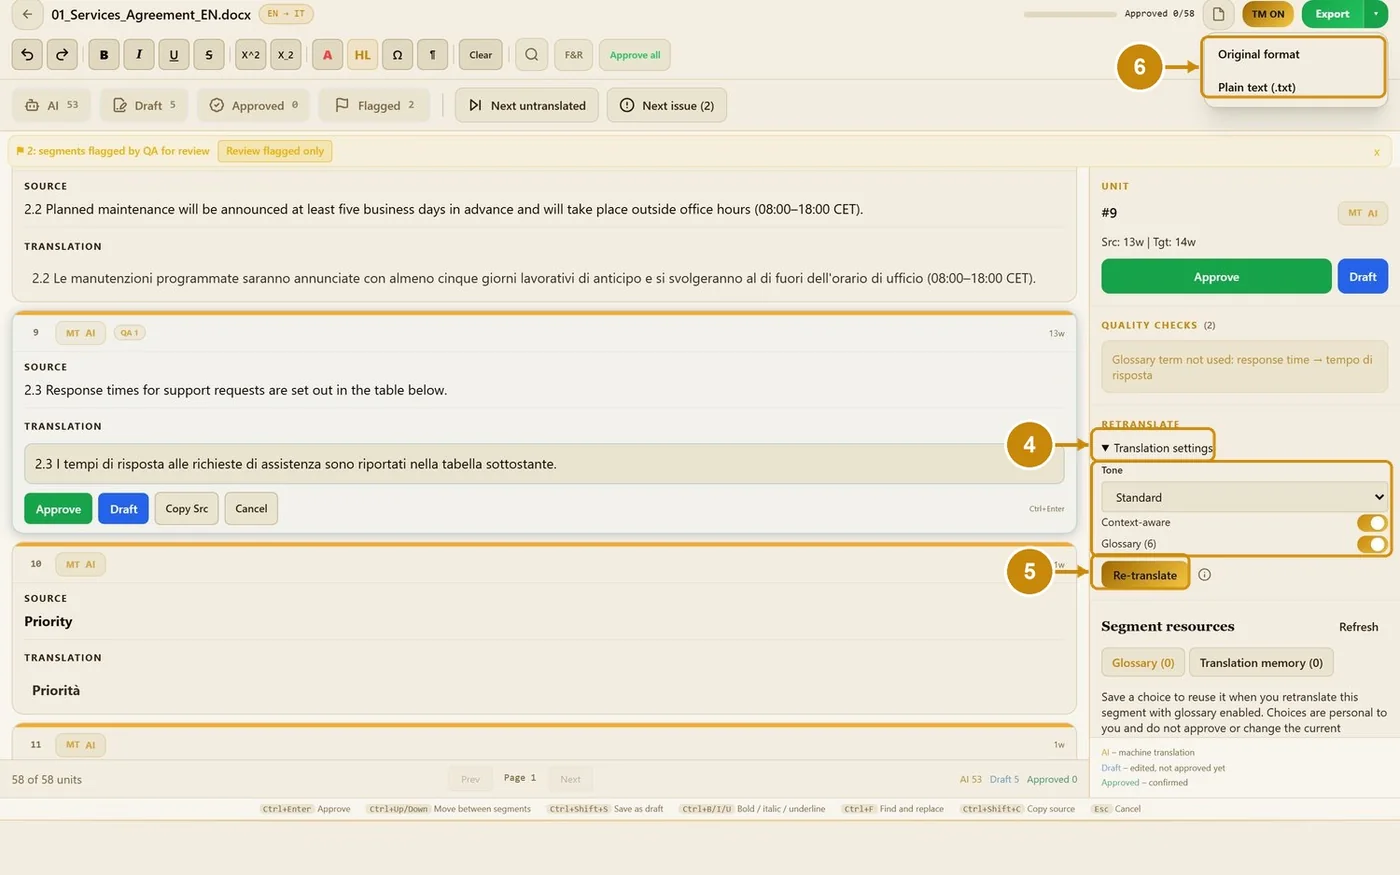The width and height of the screenshot is (1400, 875).
Task: Switch to the Translation memory (0) tab
Action: tap(1261, 663)
